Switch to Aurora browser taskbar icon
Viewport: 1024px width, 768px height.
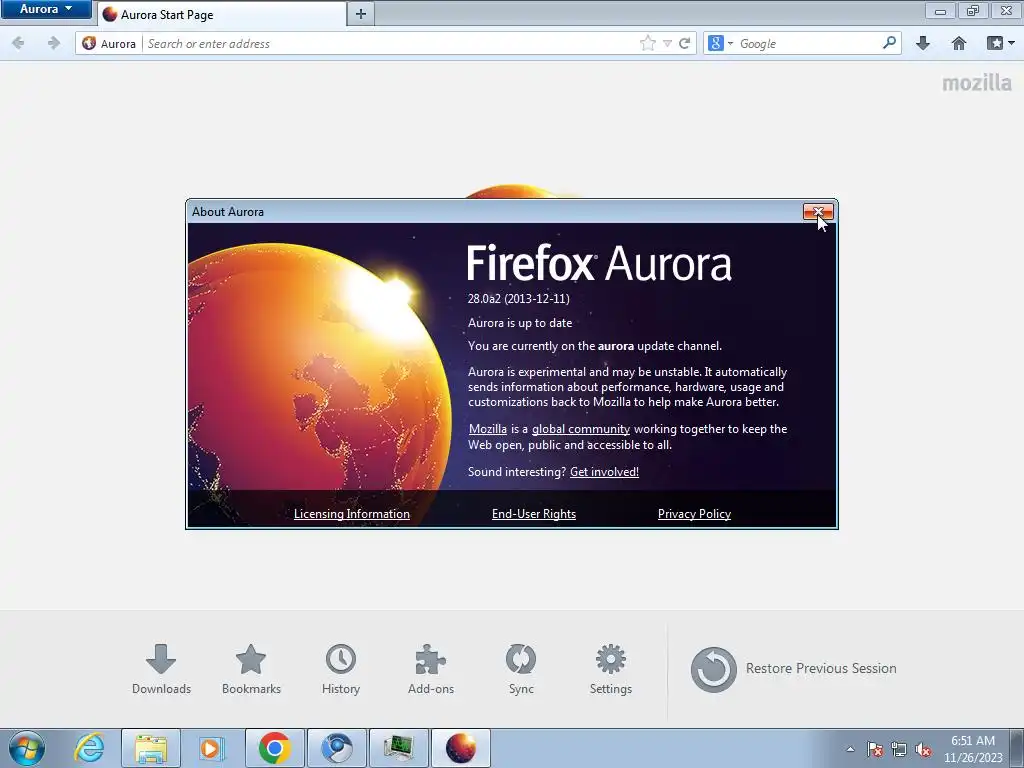click(461, 748)
